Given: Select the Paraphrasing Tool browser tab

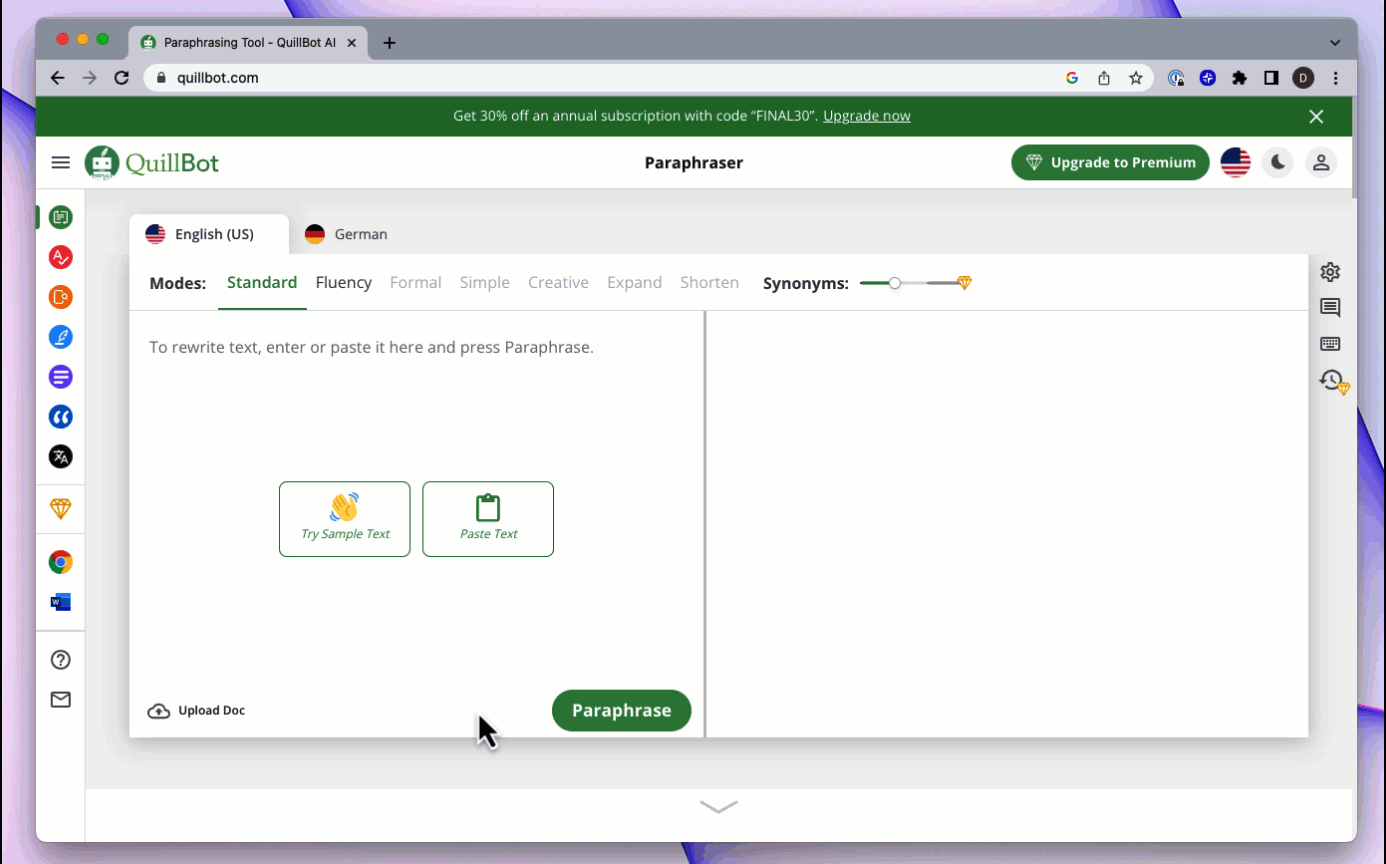Looking at the screenshot, I should [248, 43].
